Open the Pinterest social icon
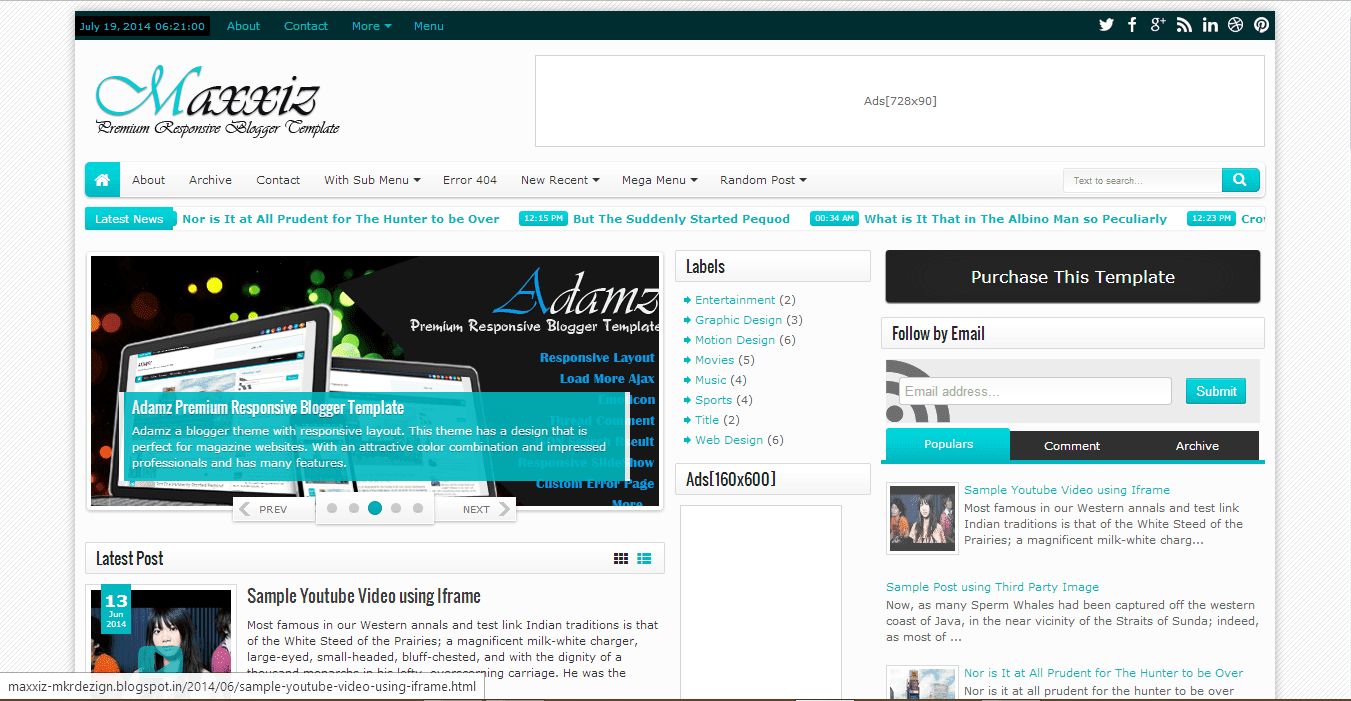Screen dimensions: 1351x701 point(1262,25)
